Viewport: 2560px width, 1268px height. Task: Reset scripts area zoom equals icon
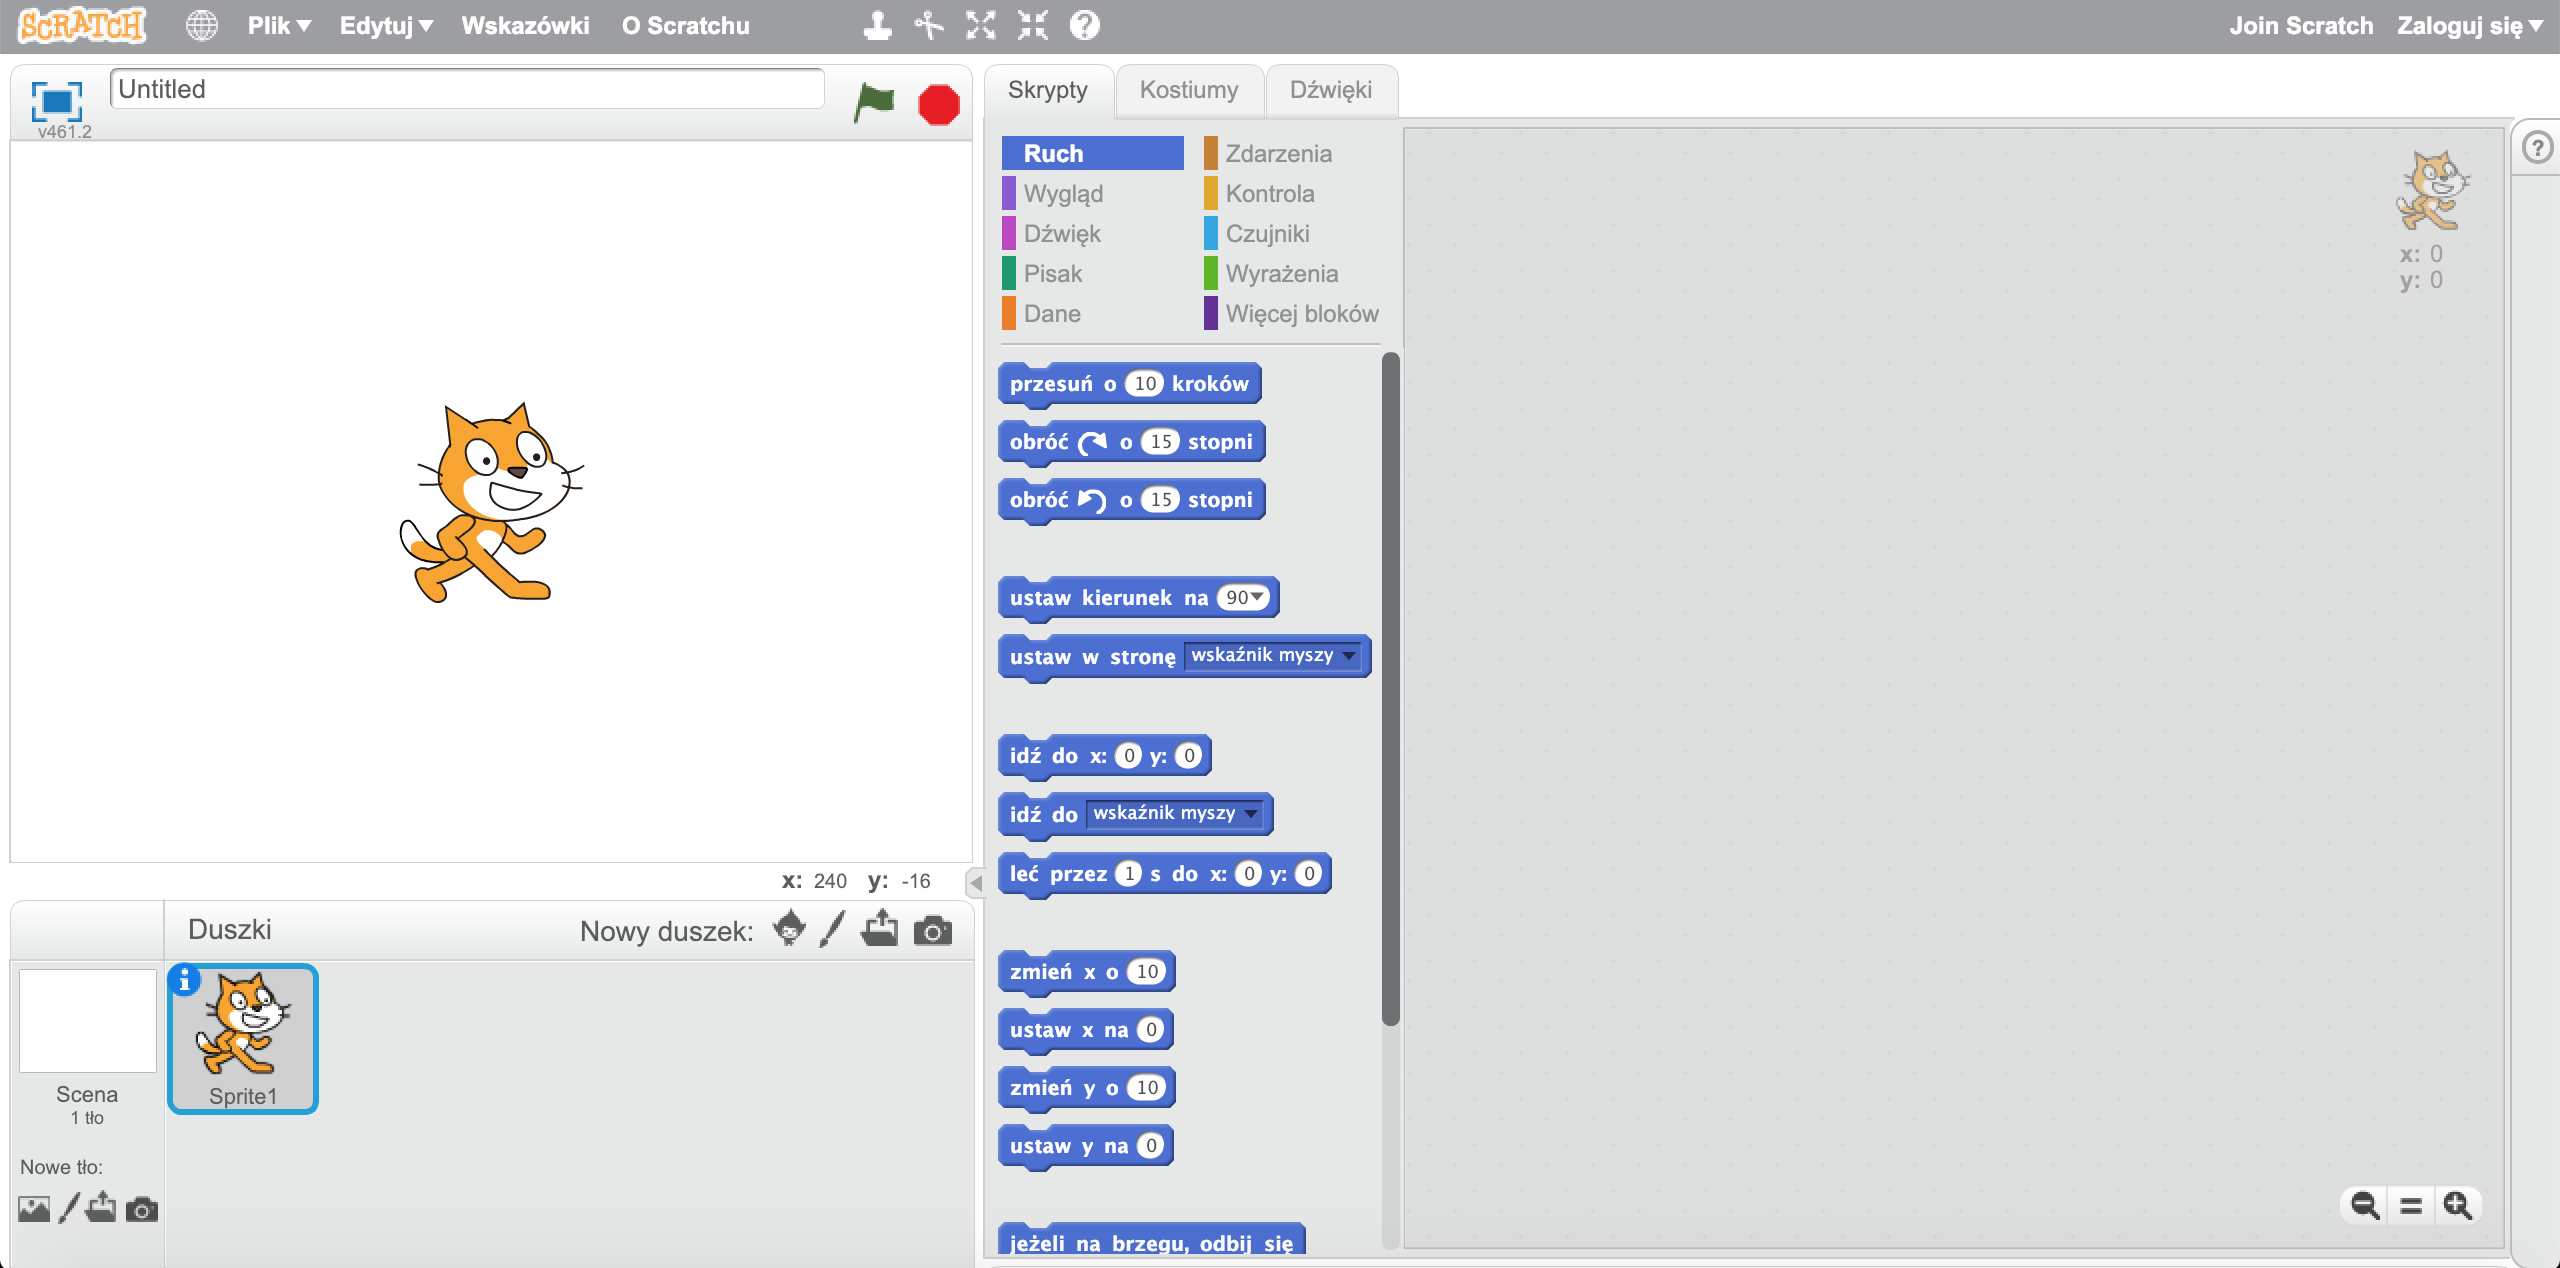point(2411,1206)
